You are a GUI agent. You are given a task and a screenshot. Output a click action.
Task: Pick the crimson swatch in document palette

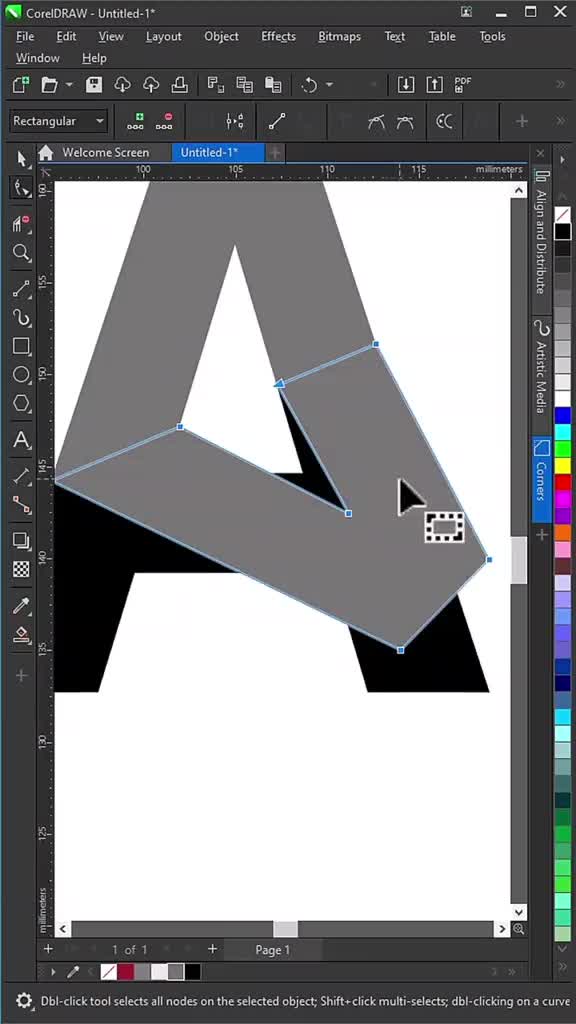coord(125,972)
